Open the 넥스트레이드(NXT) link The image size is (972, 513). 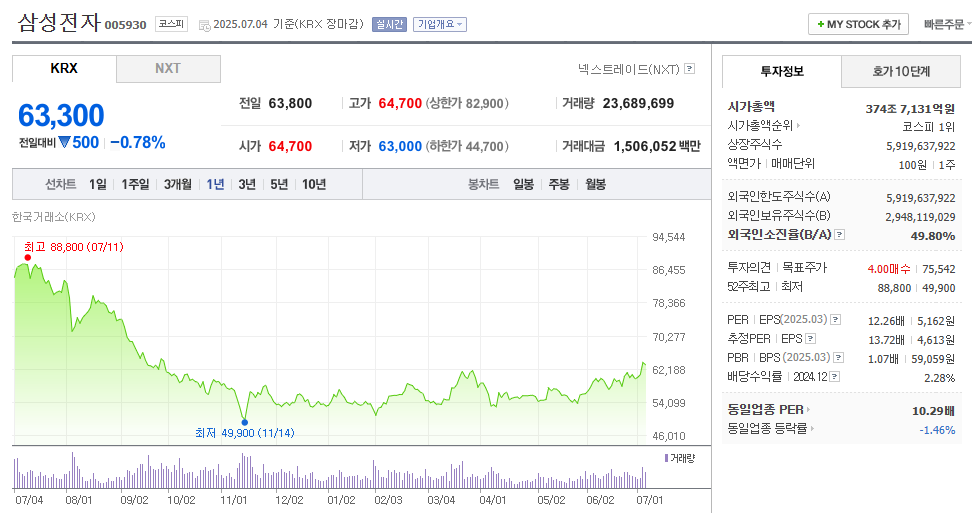(x=629, y=69)
